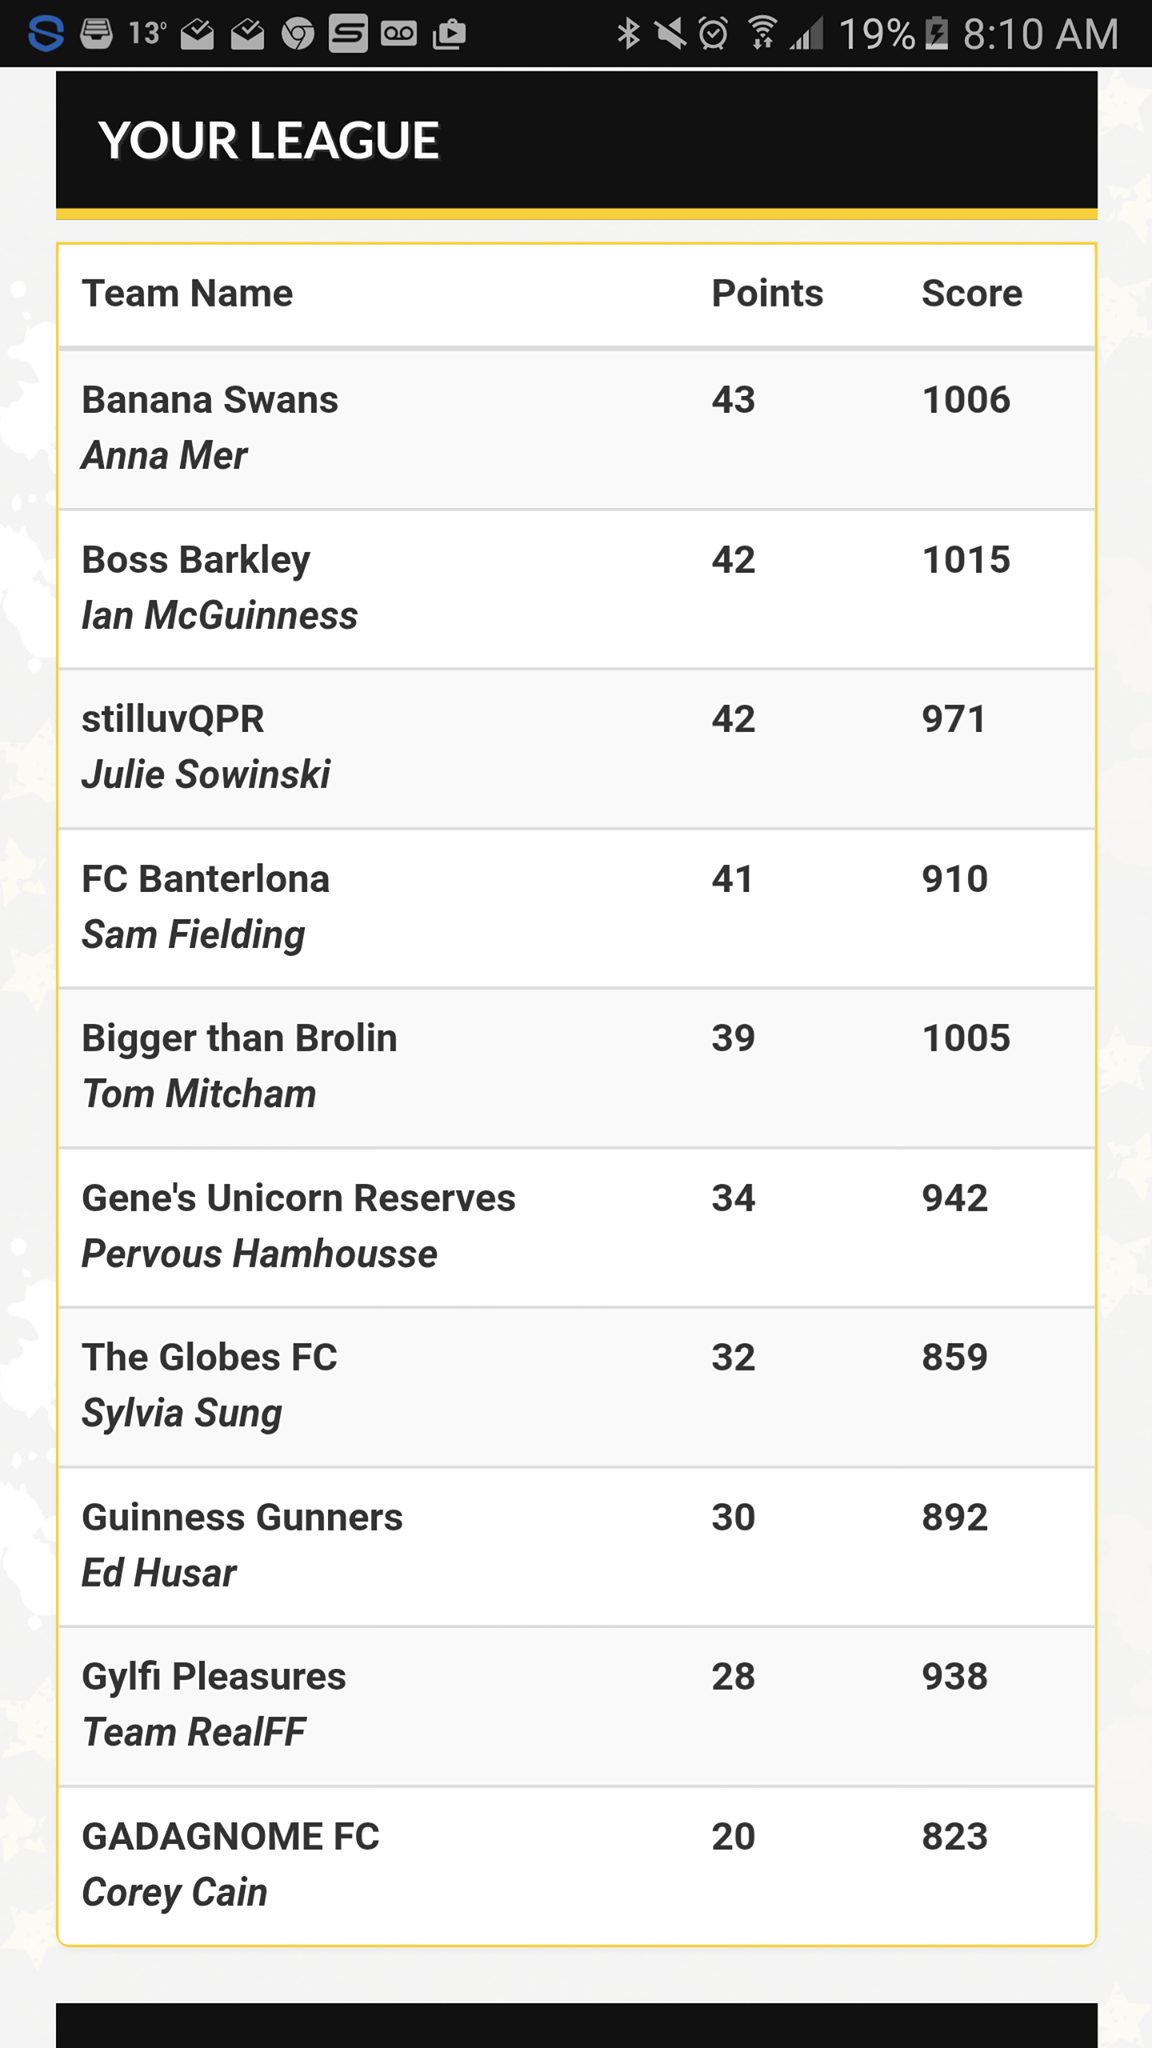Open GADAGNOME FC by Corey Cain
The height and width of the screenshot is (2048, 1152).
(577, 1865)
